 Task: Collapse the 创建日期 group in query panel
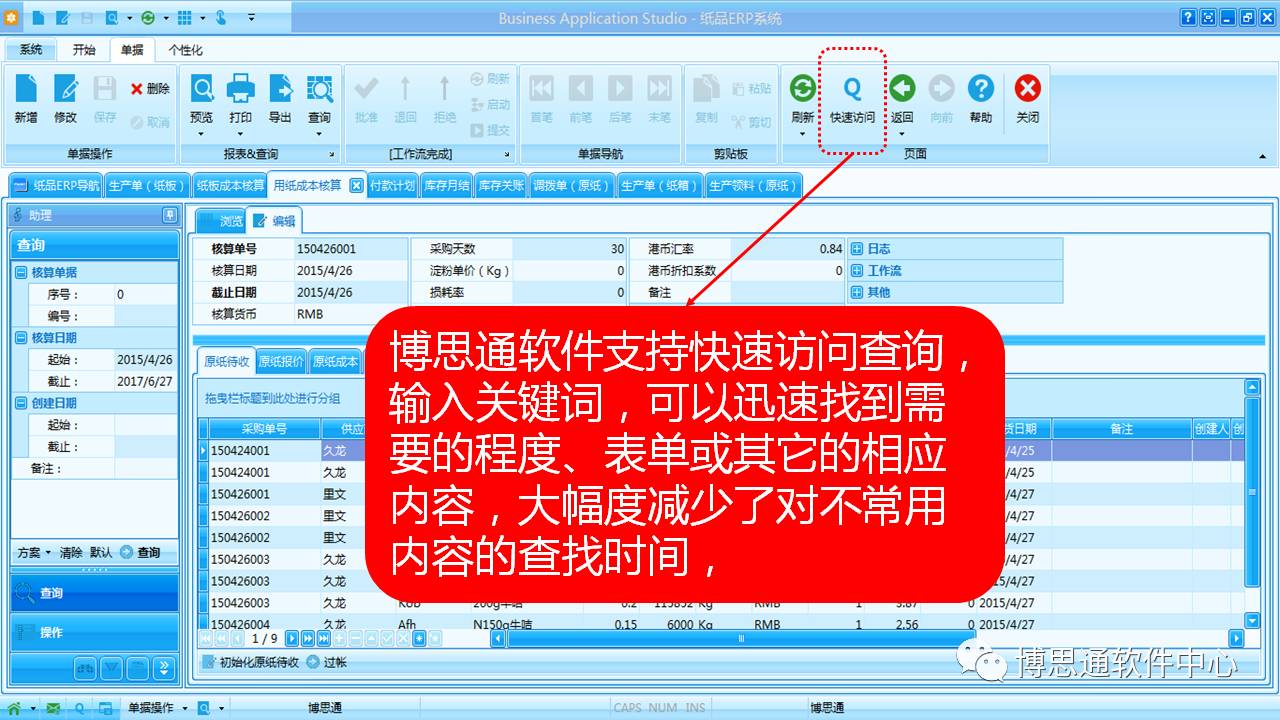tap(21, 403)
